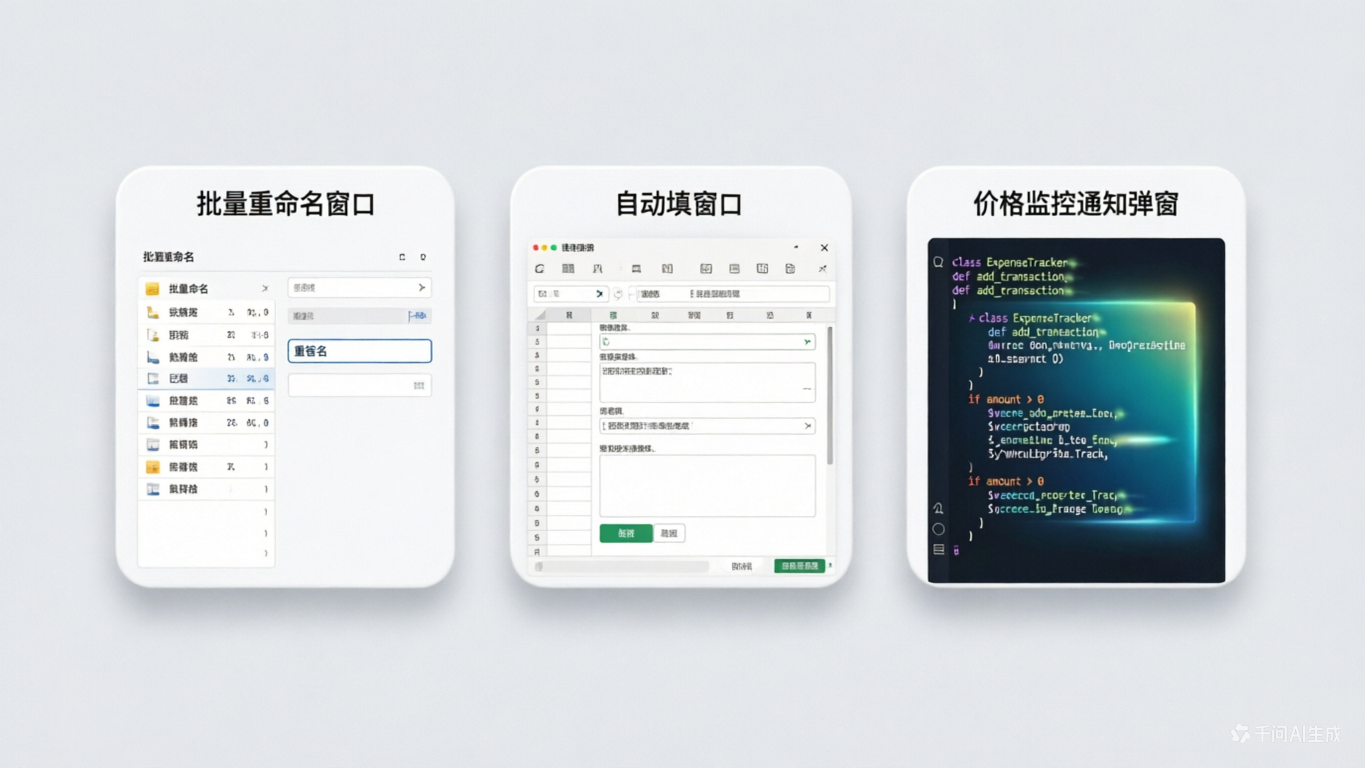The width and height of the screenshot is (1365, 768).
Task: Click the green button in the spreadsheet status bar
Action: pyautogui.click(x=799, y=566)
